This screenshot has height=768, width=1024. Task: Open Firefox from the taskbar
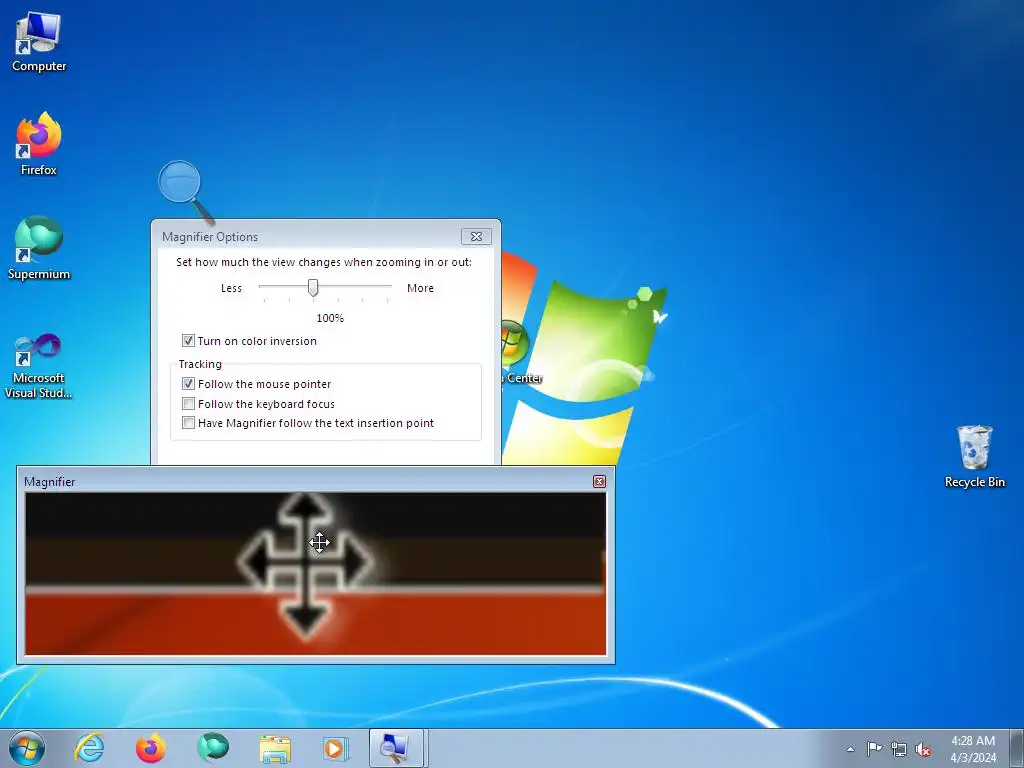(x=151, y=748)
